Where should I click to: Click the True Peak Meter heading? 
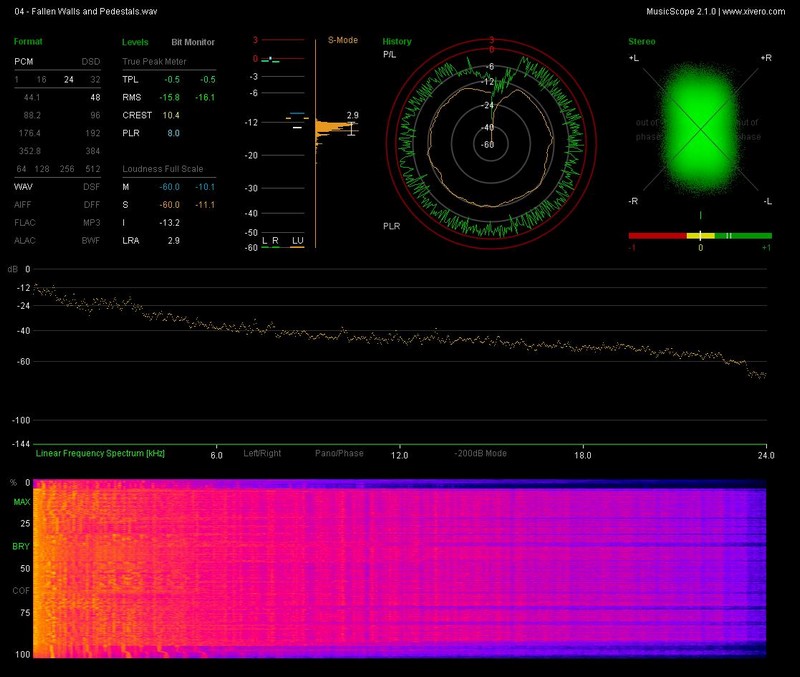tap(154, 62)
